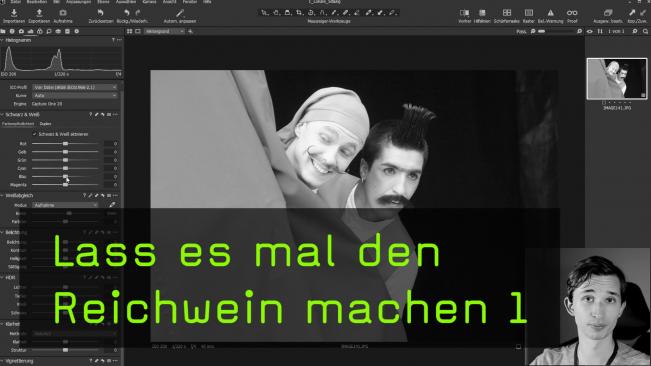Collapse the Vignettierung panel

pos(2,361)
